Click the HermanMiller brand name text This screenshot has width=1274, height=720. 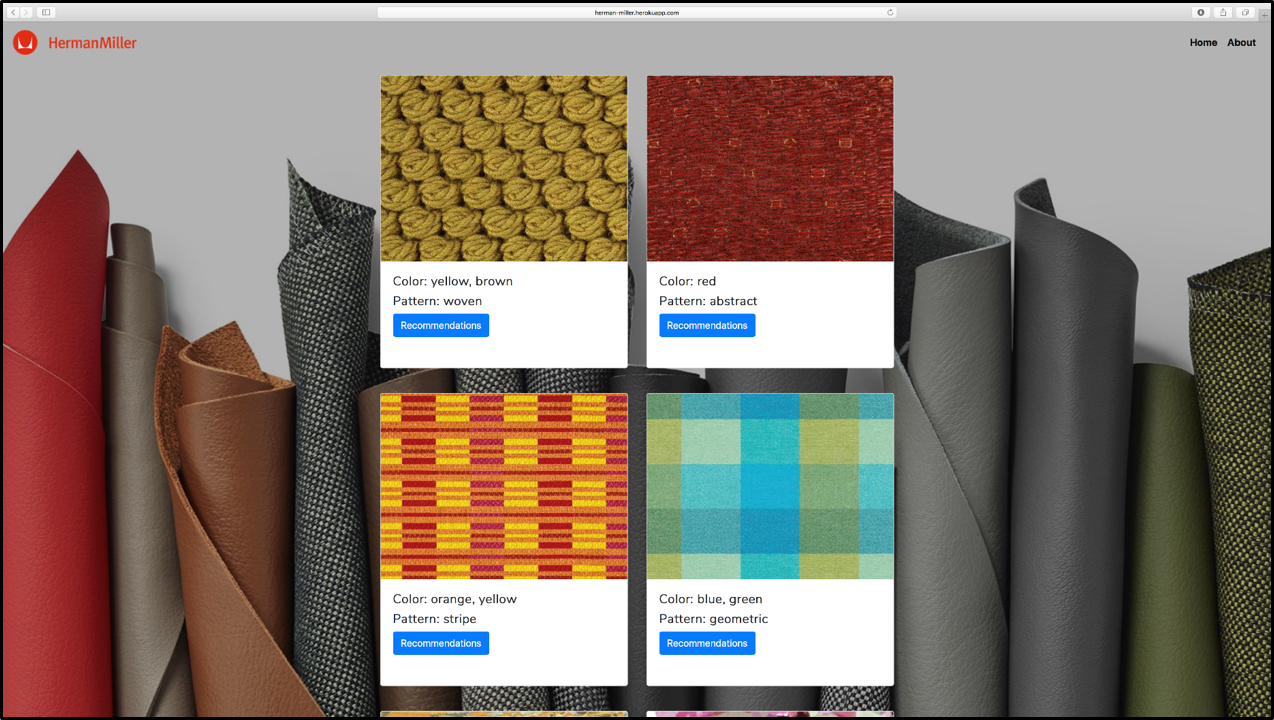pos(92,43)
